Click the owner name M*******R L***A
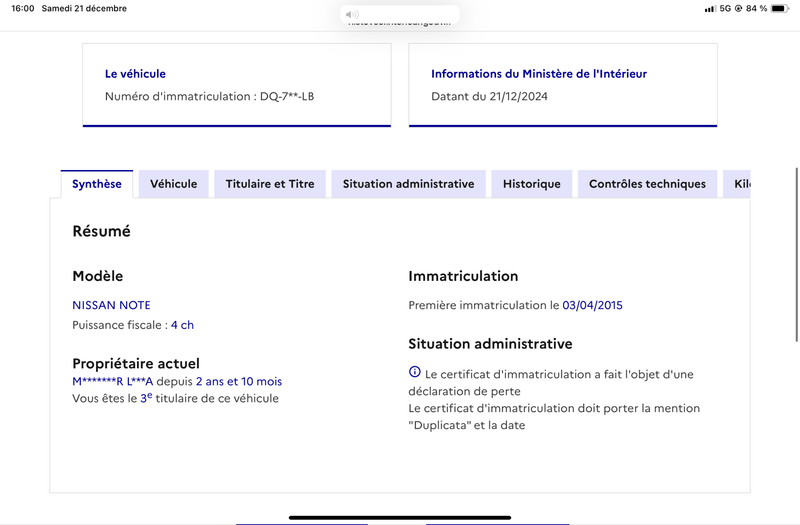Viewport: 800px width, 525px height. [113, 382]
